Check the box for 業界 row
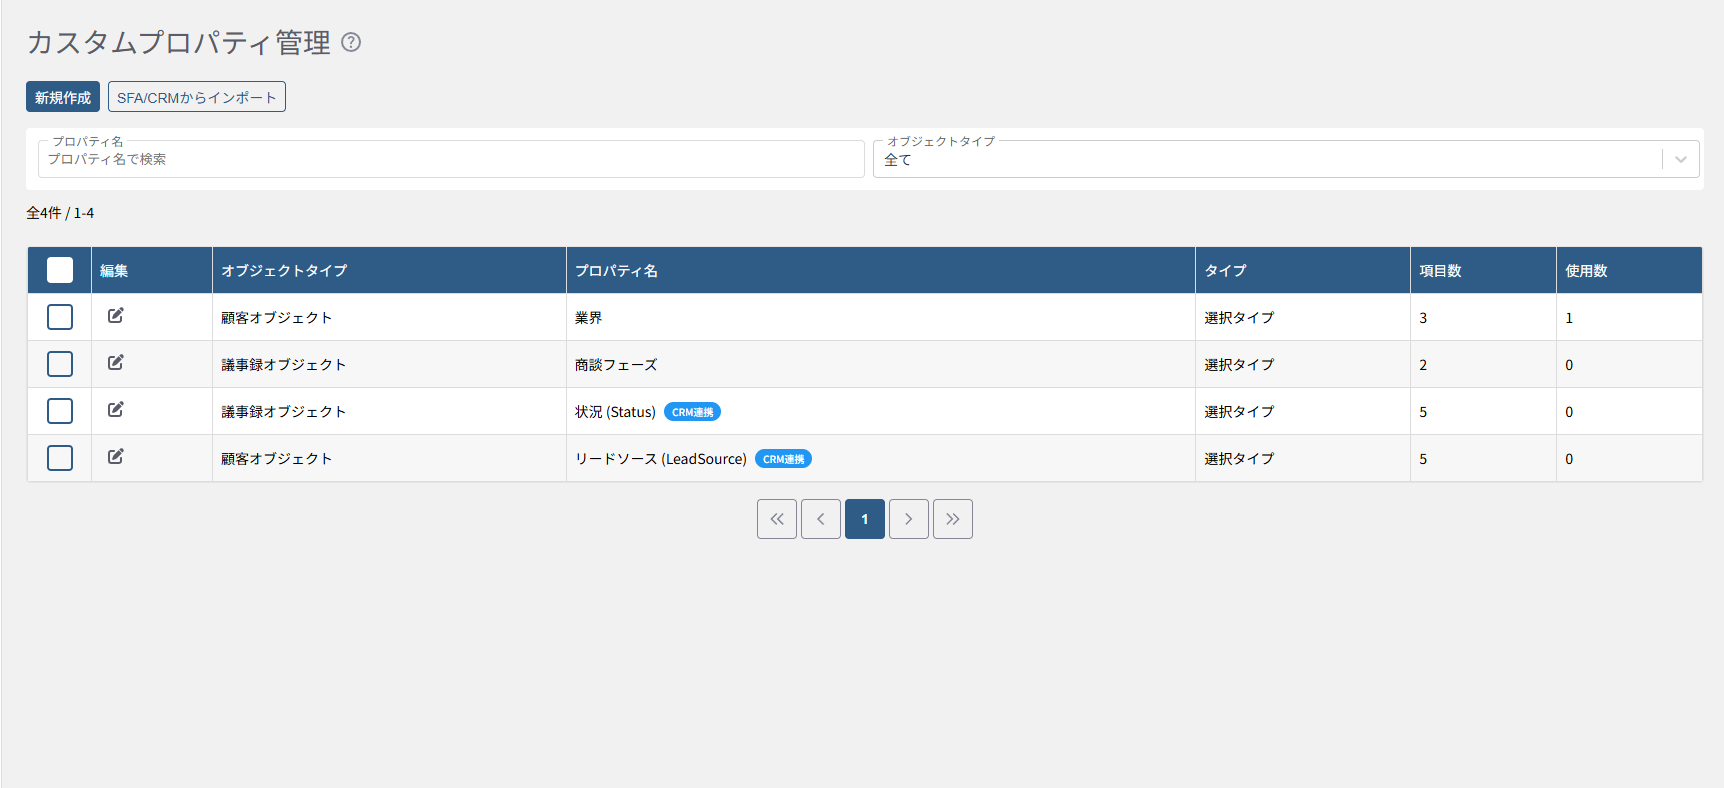 (x=60, y=317)
